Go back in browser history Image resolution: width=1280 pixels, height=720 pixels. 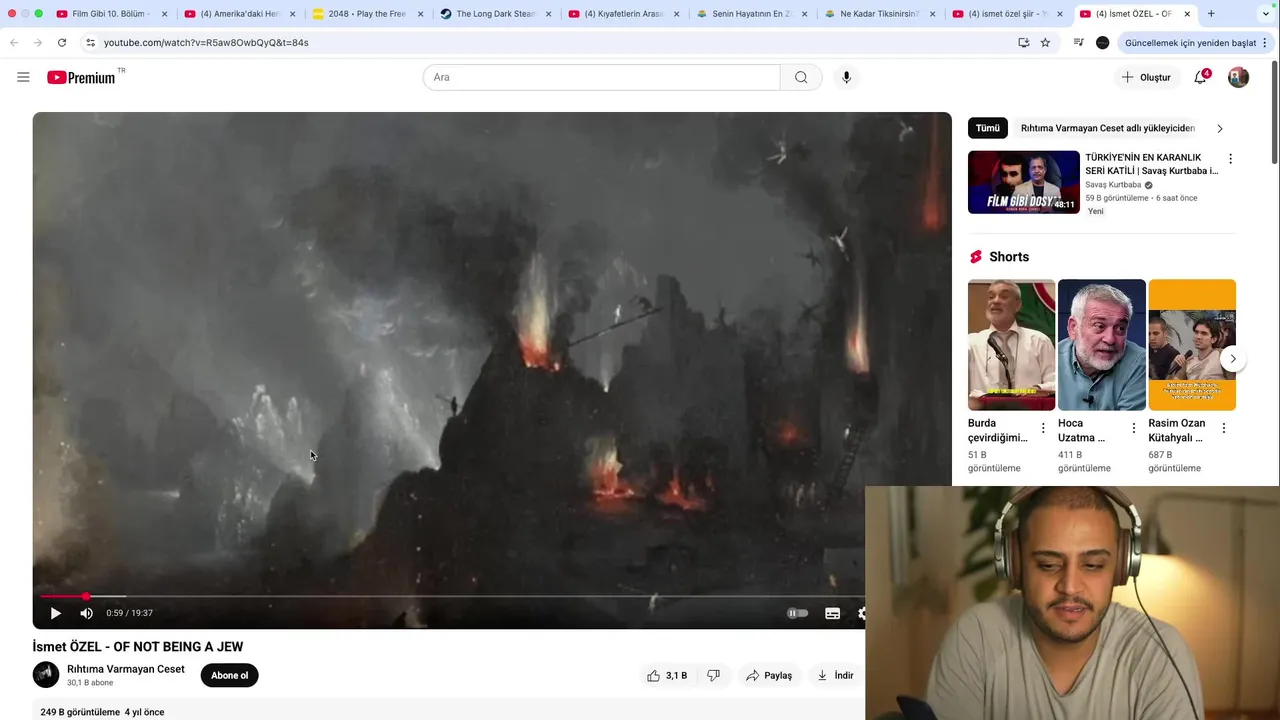pos(14,43)
